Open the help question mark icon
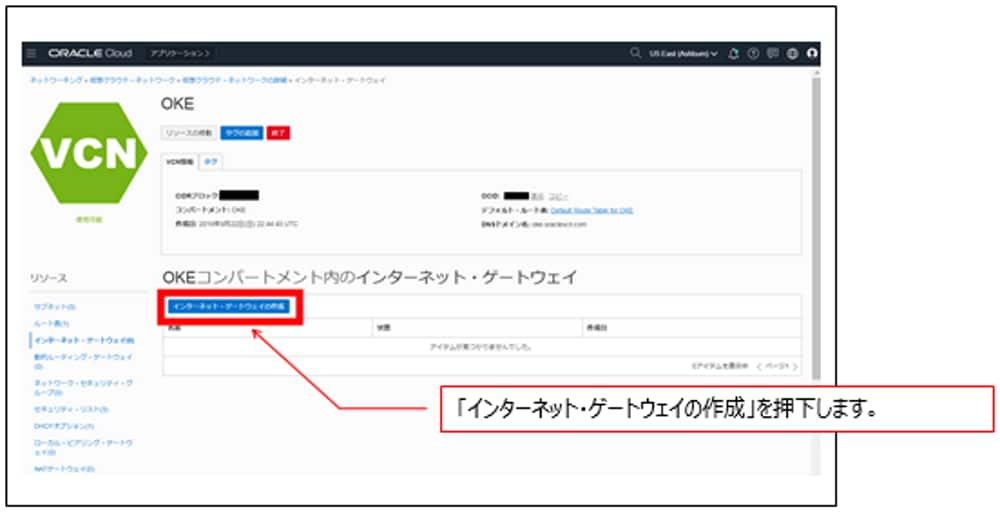Screen dimensions: 1000x514 coord(753,54)
